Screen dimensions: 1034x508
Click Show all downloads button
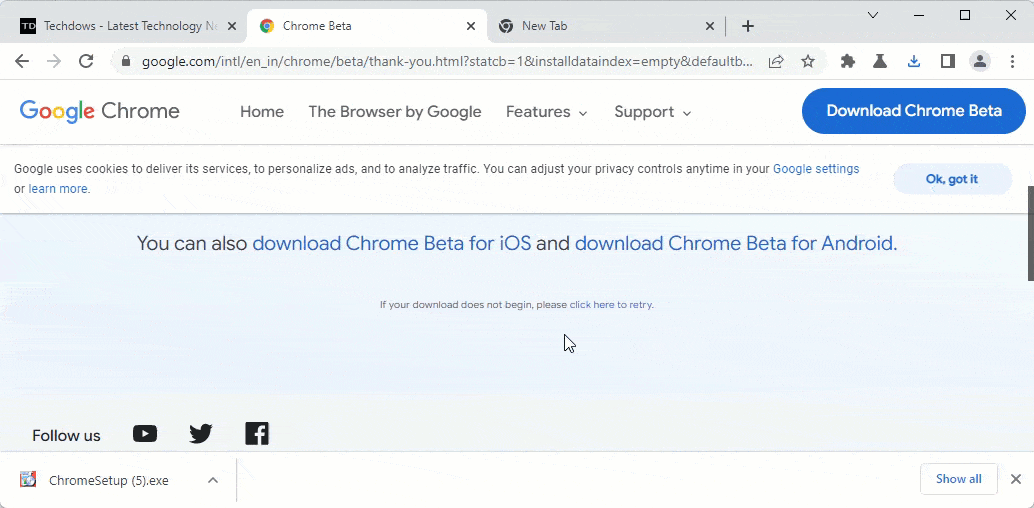[958, 479]
